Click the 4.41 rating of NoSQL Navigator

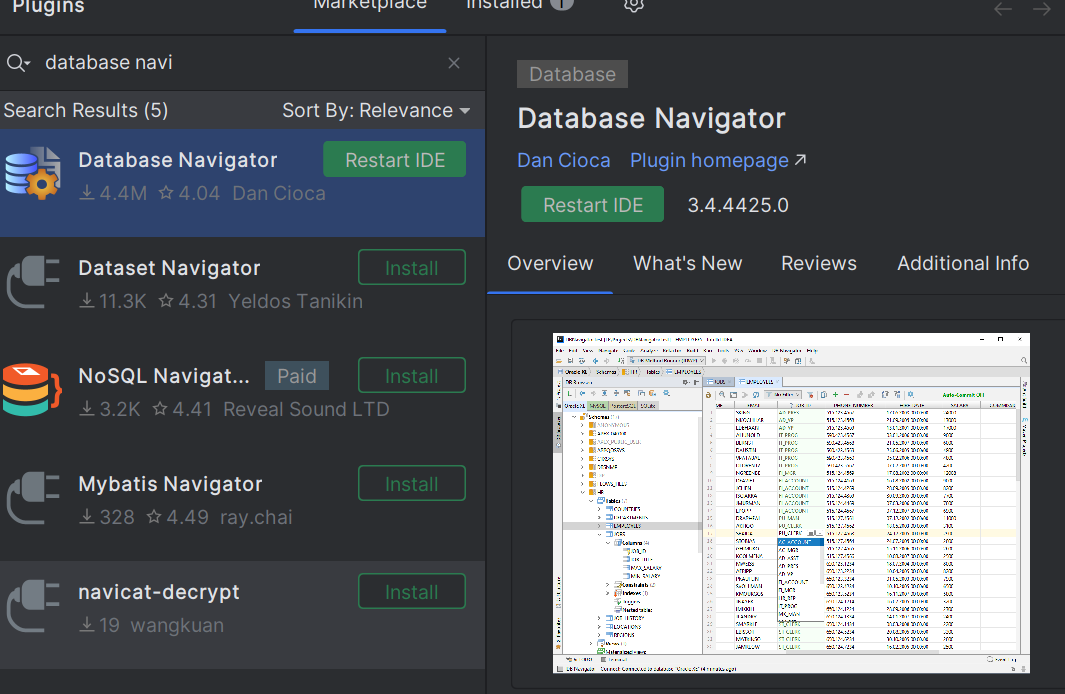185,409
